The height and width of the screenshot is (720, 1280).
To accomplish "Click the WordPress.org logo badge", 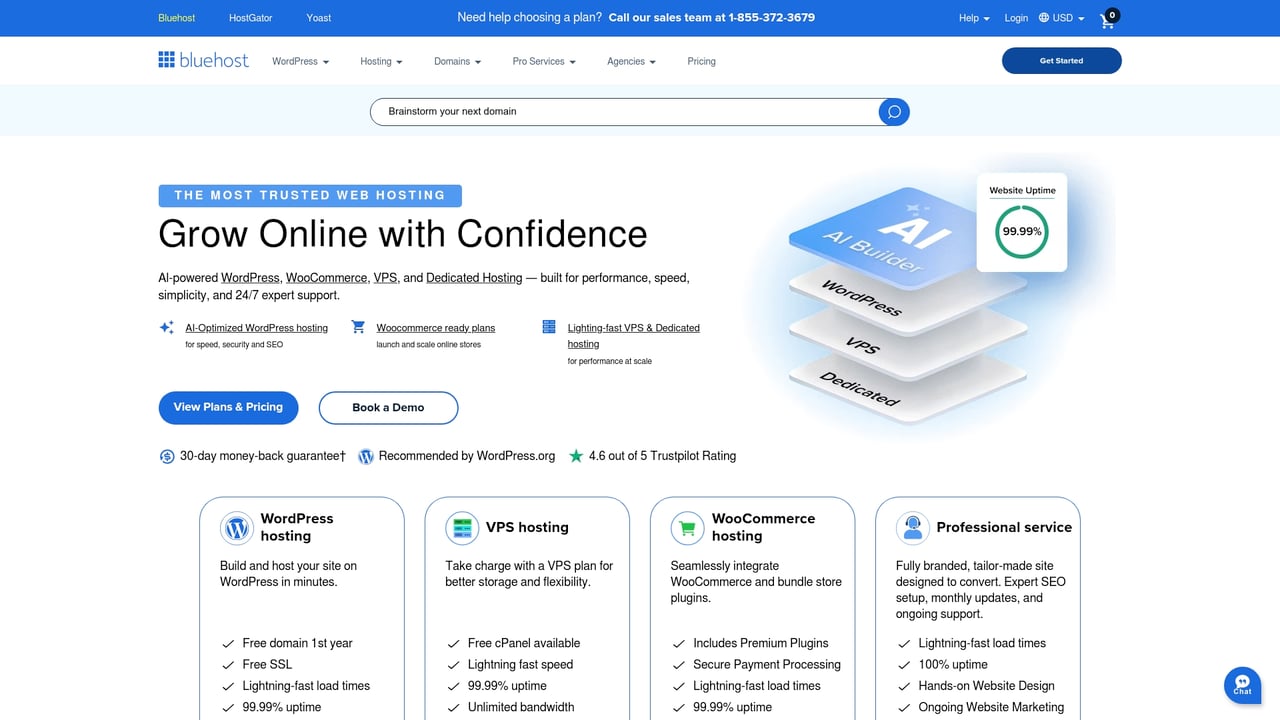I will click(x=366, y=456).
